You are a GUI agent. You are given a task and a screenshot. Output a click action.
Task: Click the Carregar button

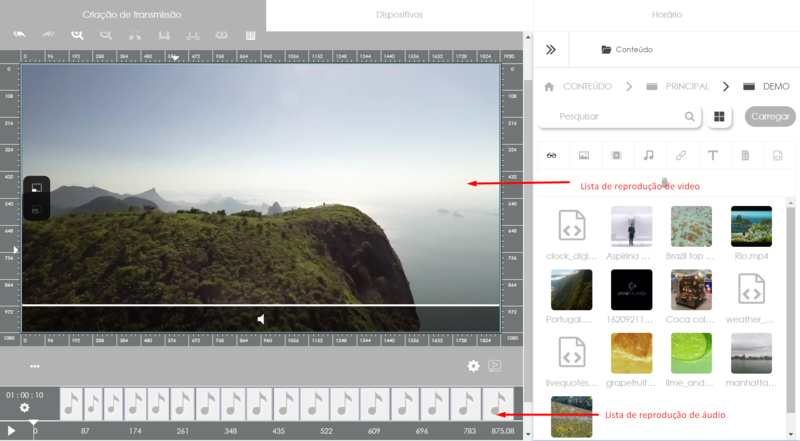[770, 117]
